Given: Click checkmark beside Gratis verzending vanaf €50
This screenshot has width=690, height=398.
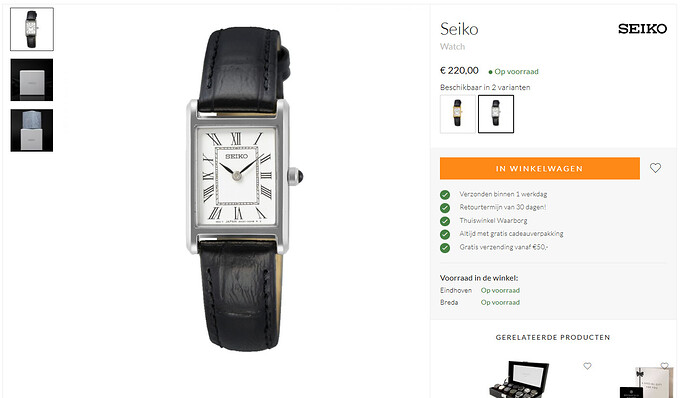Looking at the screenshot, I should tap(445, 247).
